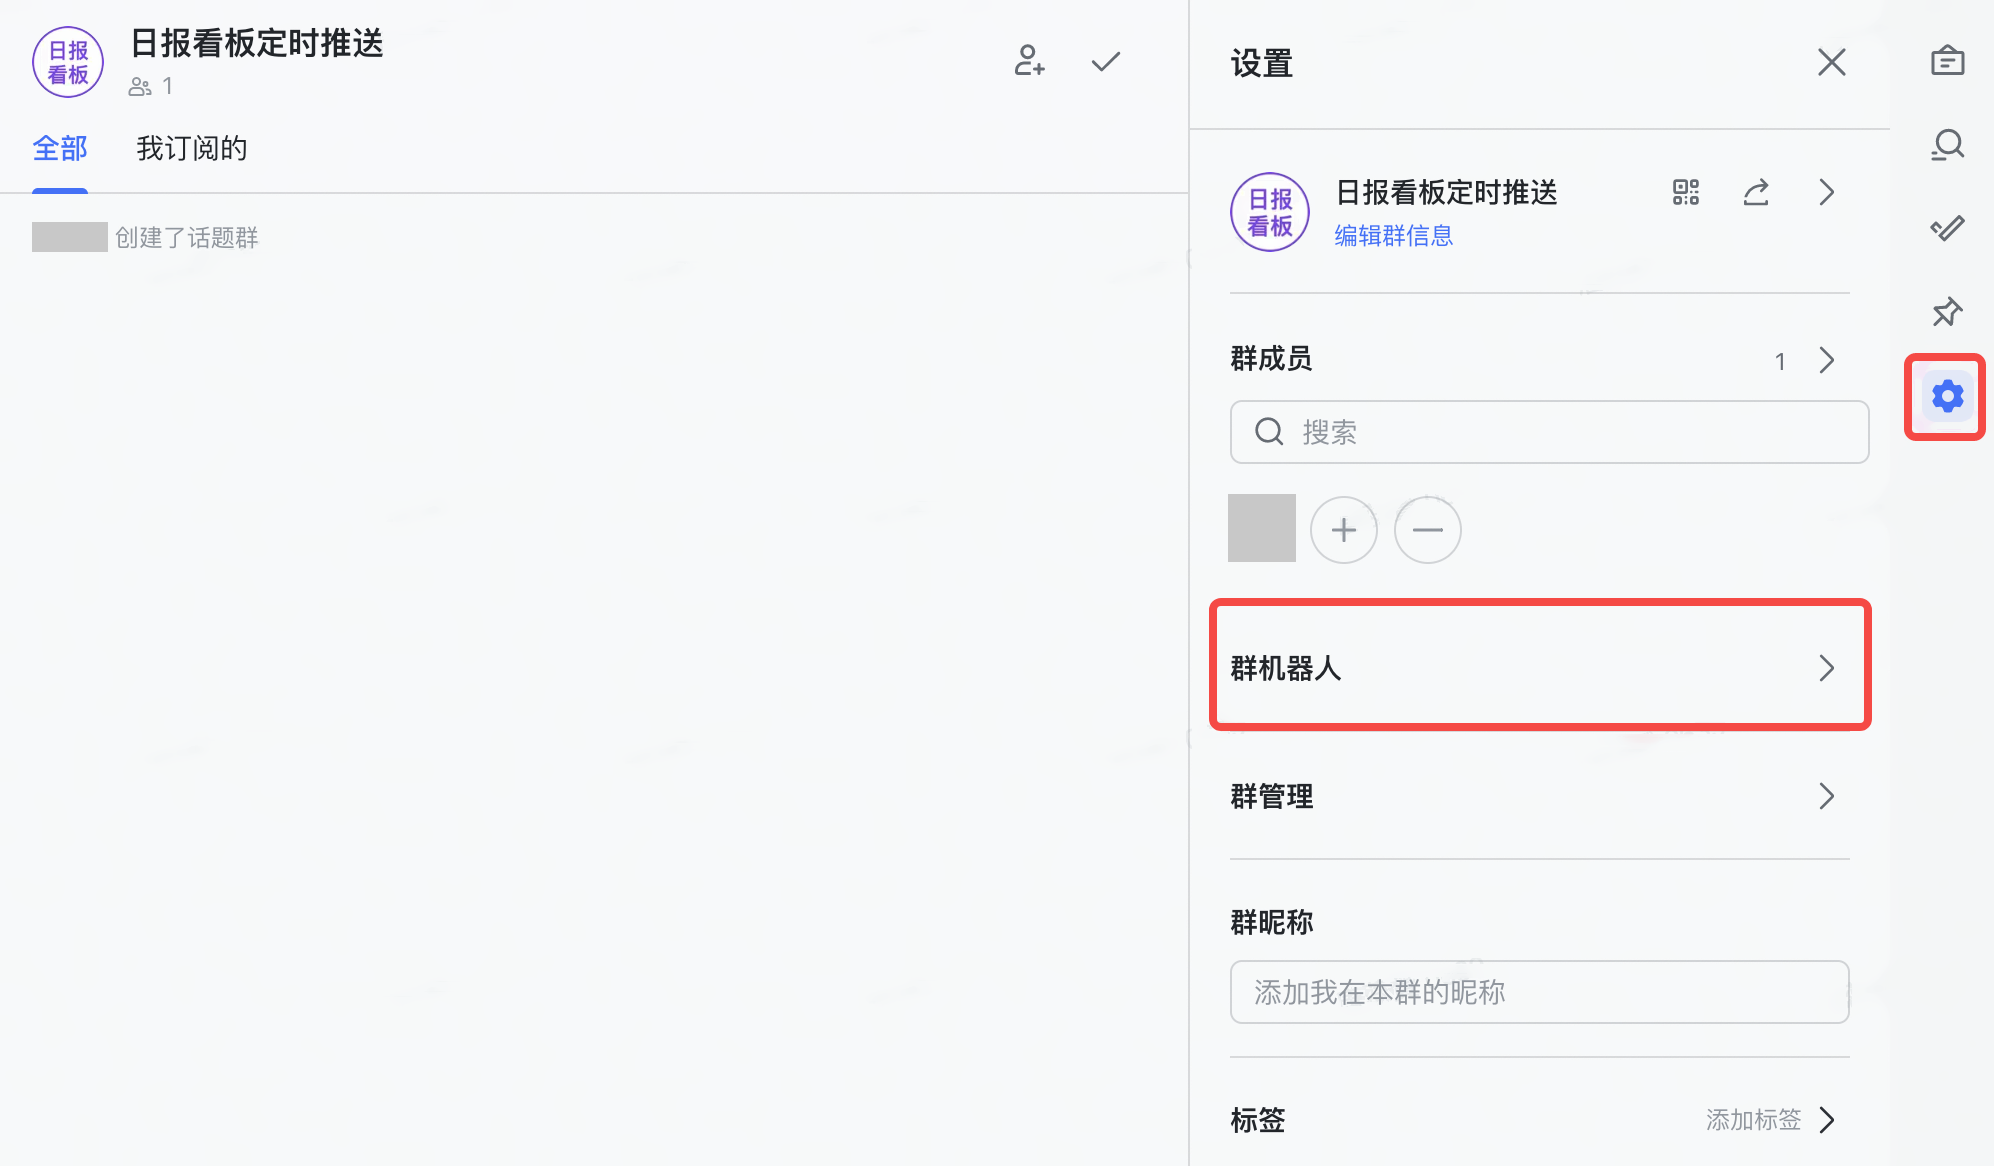Screen dimensions: 1994x1166
Task: Click the gray member avatar thumbnail
Action: coord(1261,528)
